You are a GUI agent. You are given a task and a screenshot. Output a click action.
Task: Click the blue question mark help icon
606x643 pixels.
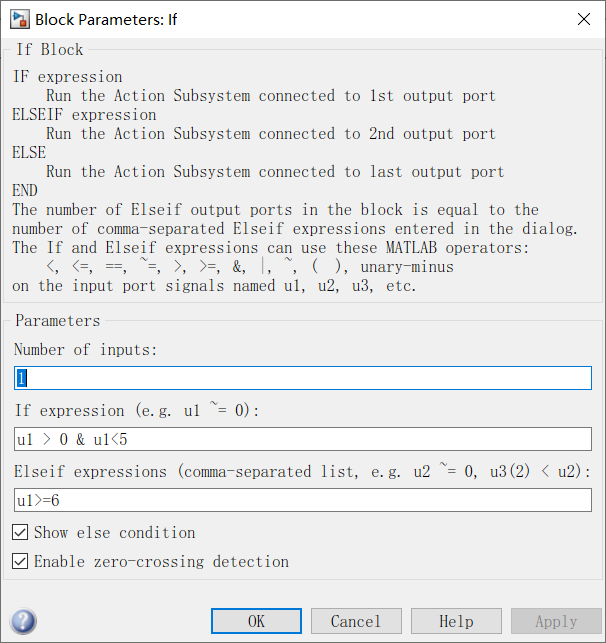pos(24,621)
